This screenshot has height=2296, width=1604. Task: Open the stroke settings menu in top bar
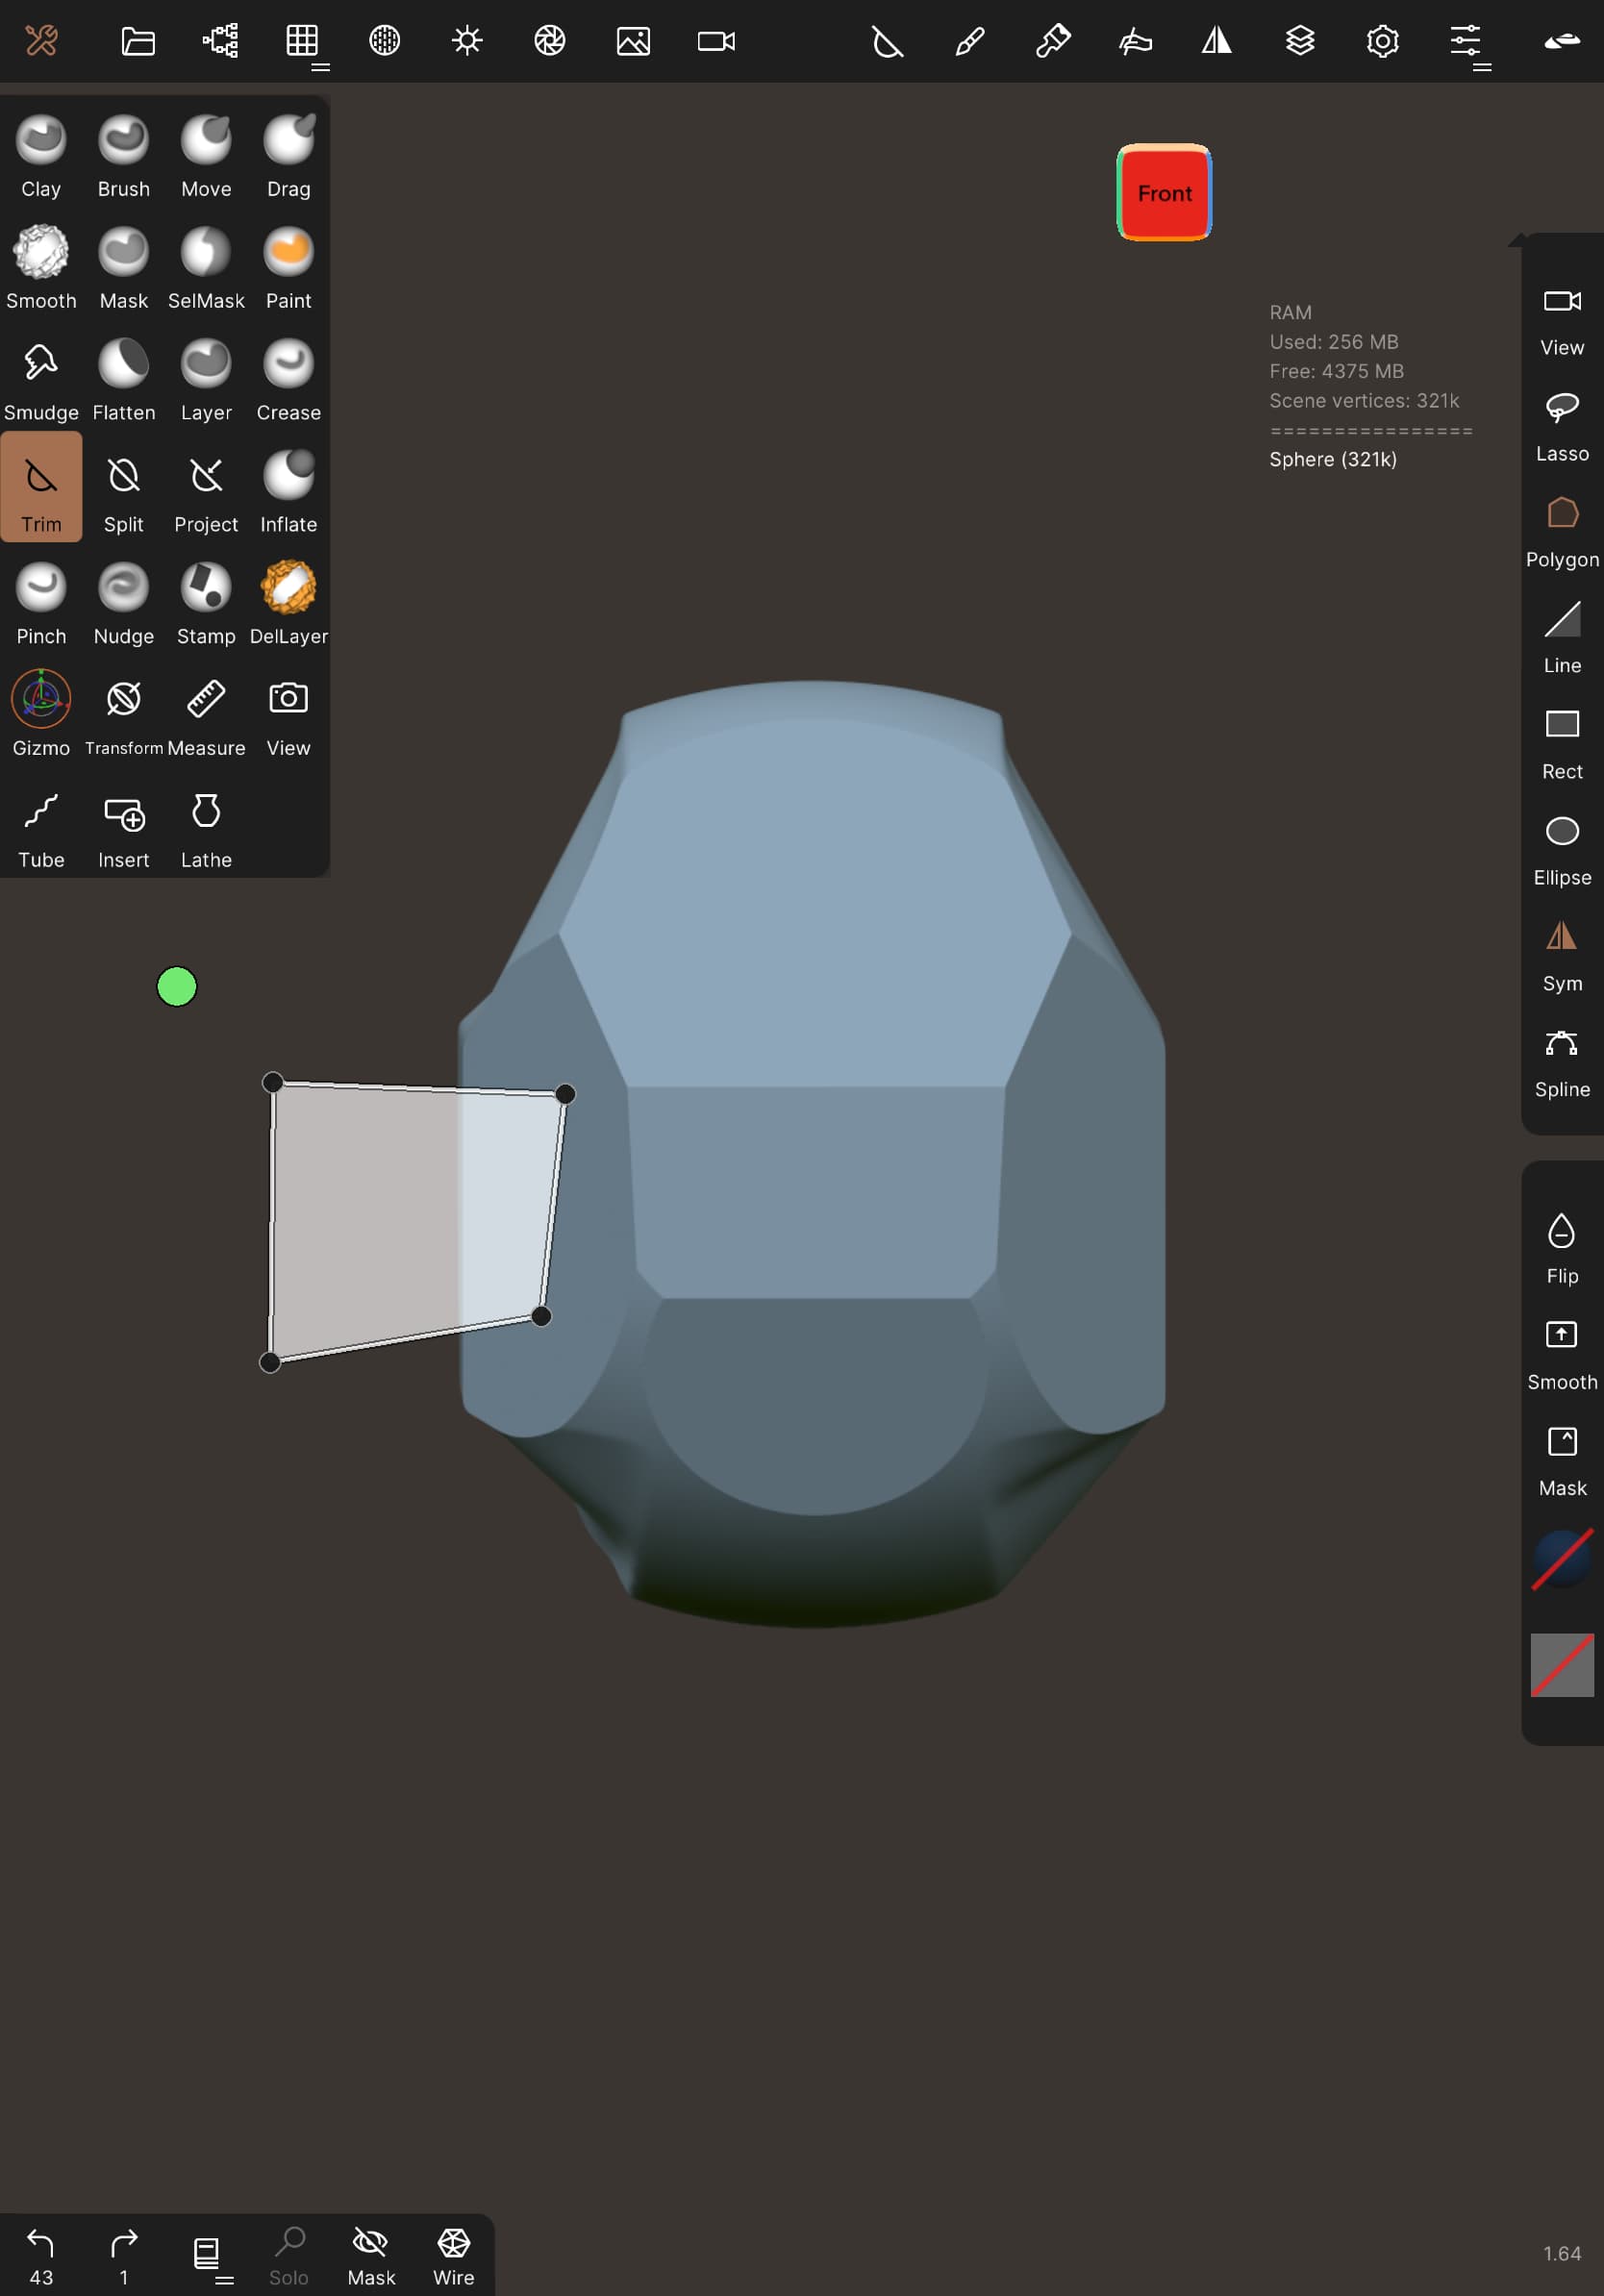[x=887, y=41]
